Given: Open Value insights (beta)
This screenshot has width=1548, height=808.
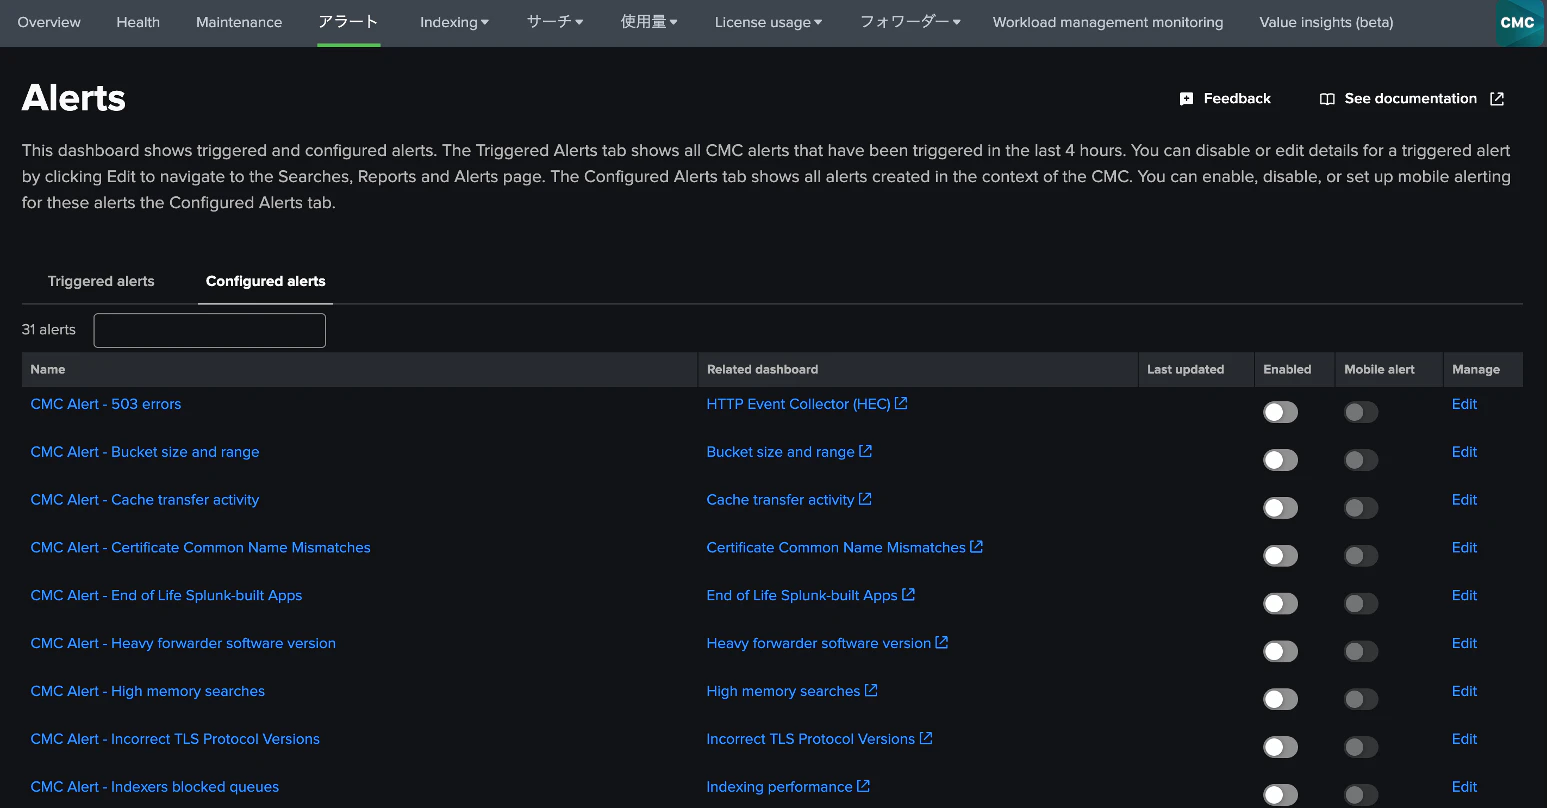Looking at the screenshot, I should pyautogui.click(x=1326, y=22).
